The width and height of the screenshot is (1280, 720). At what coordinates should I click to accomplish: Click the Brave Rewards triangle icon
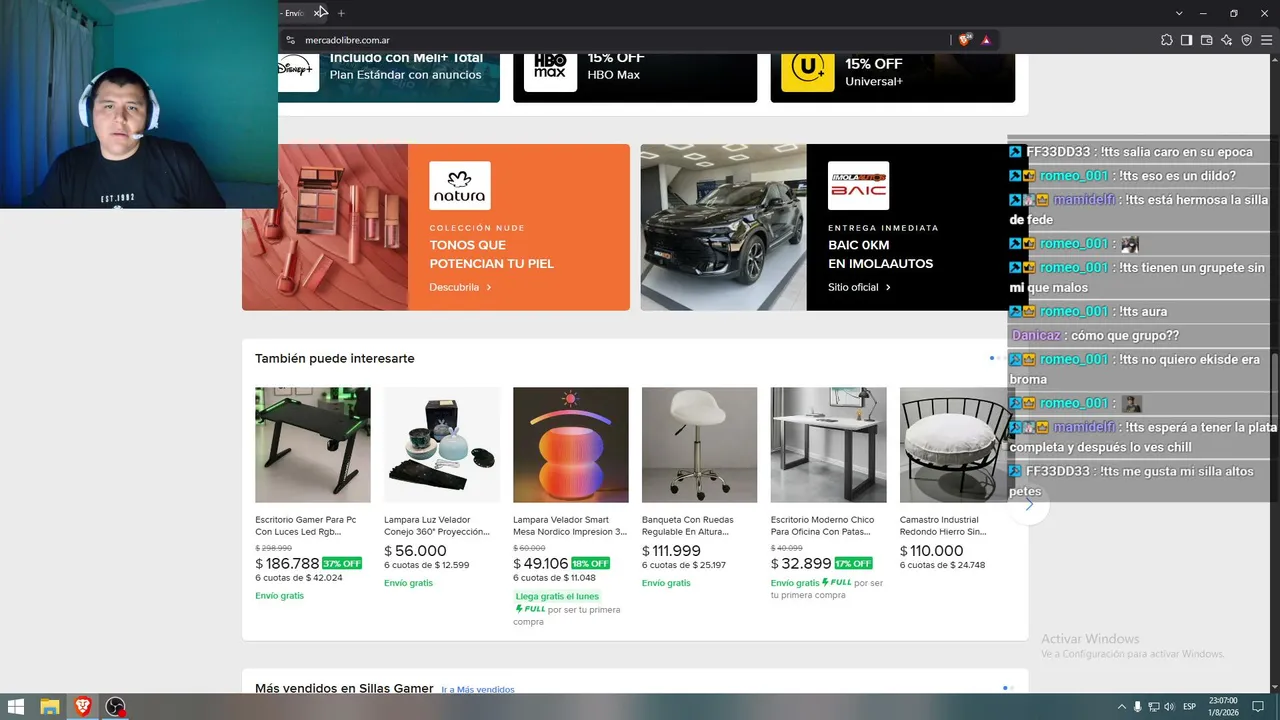[x=986, y=40]
